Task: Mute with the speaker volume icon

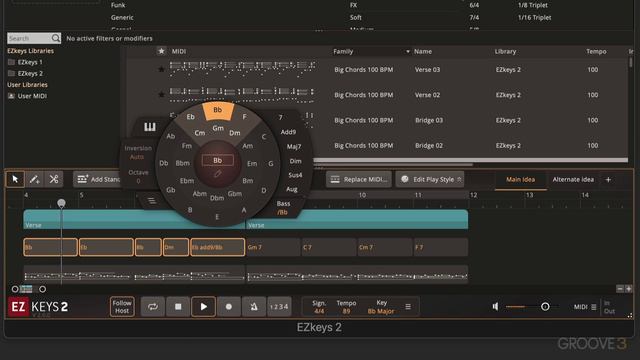Action: click(x=495, y=307)
